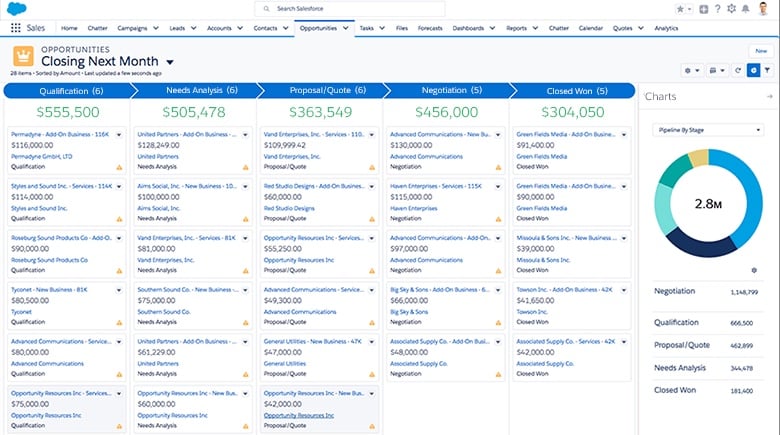
Task: Click Needs Analysis row in chart legend
Action: tap(708, 368)
